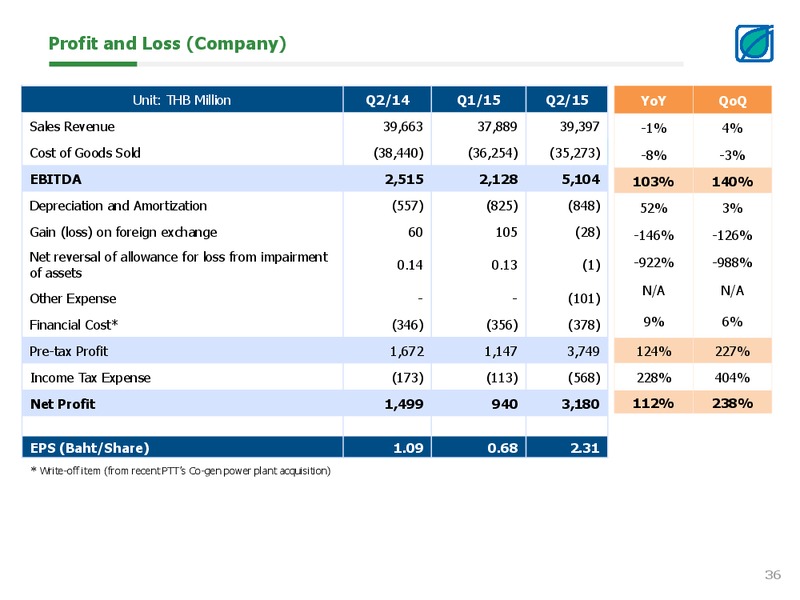Viewport: 800px width, 600px height.
Task: Click the Pre-tax Profit value 1,147
Action: coord(501,352)
